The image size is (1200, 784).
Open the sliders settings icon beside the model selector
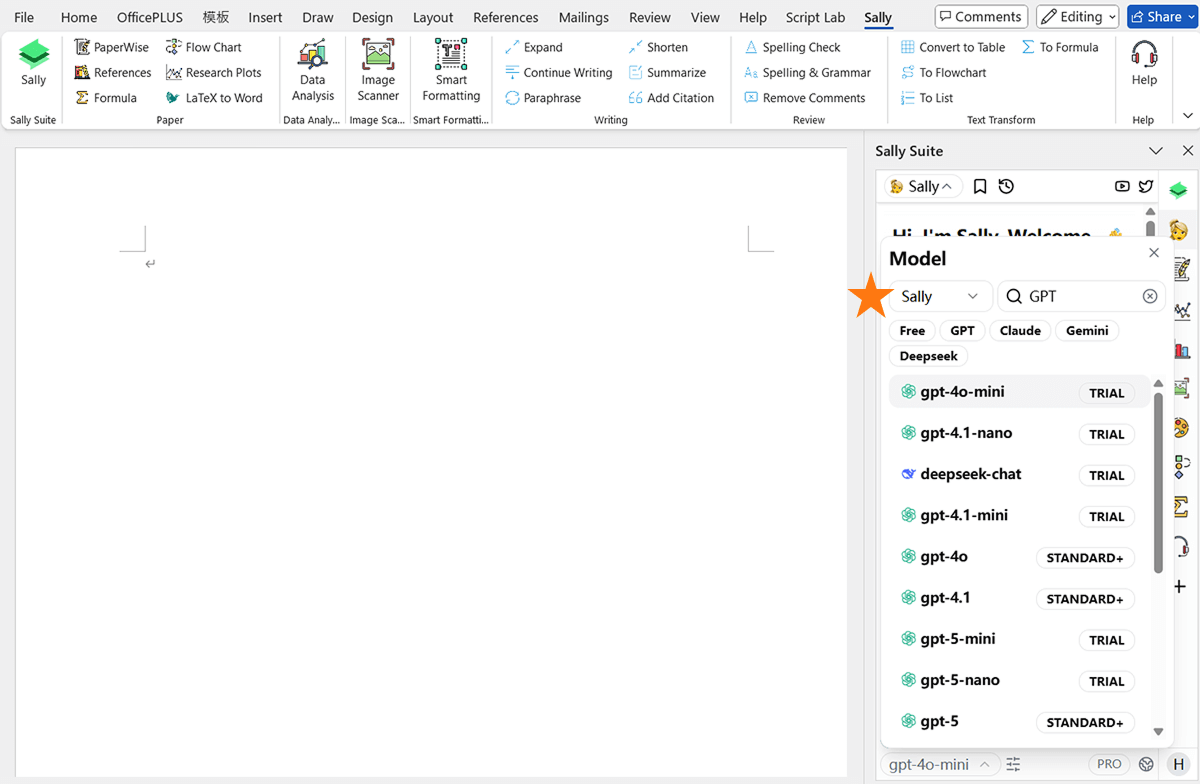tap(1014, 764)
